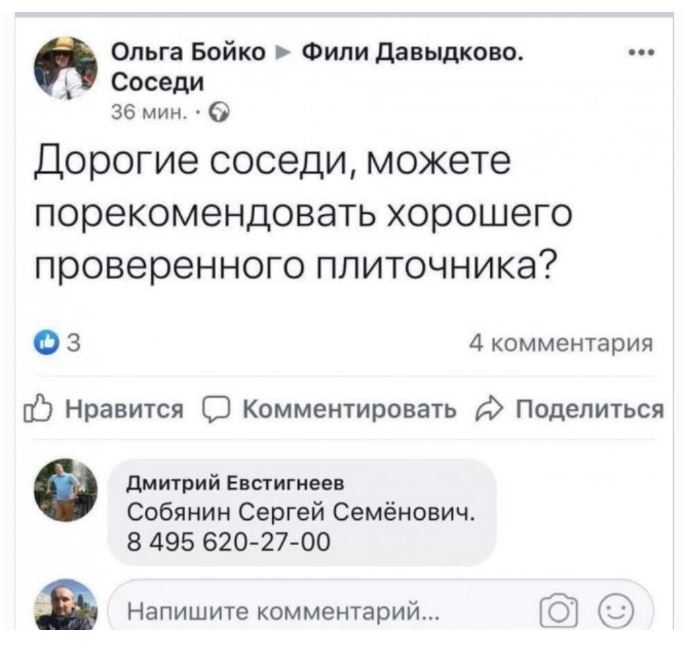Click Дмитрий Евстигнеев's comment avatar

[66, 490]
